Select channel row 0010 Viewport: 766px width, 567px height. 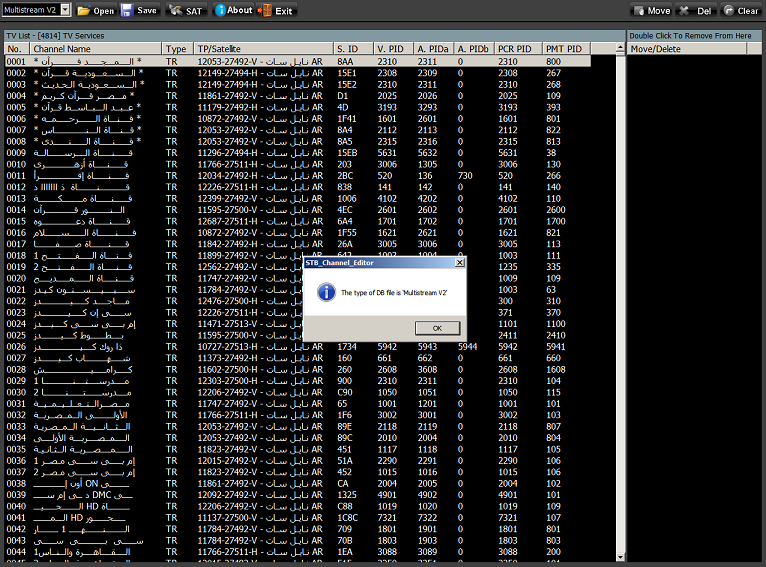pos(298,164)
